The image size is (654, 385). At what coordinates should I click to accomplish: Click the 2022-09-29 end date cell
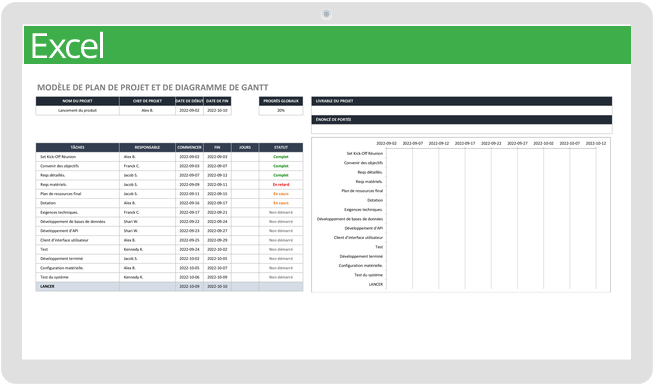click(x=217, y=240)
